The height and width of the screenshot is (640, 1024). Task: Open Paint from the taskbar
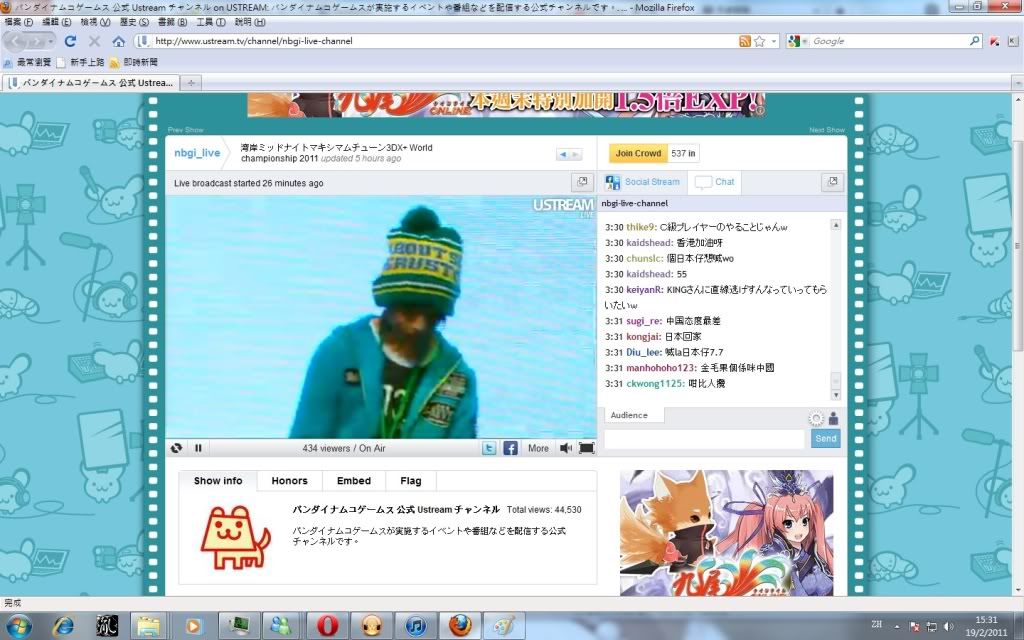pos(504,626)
